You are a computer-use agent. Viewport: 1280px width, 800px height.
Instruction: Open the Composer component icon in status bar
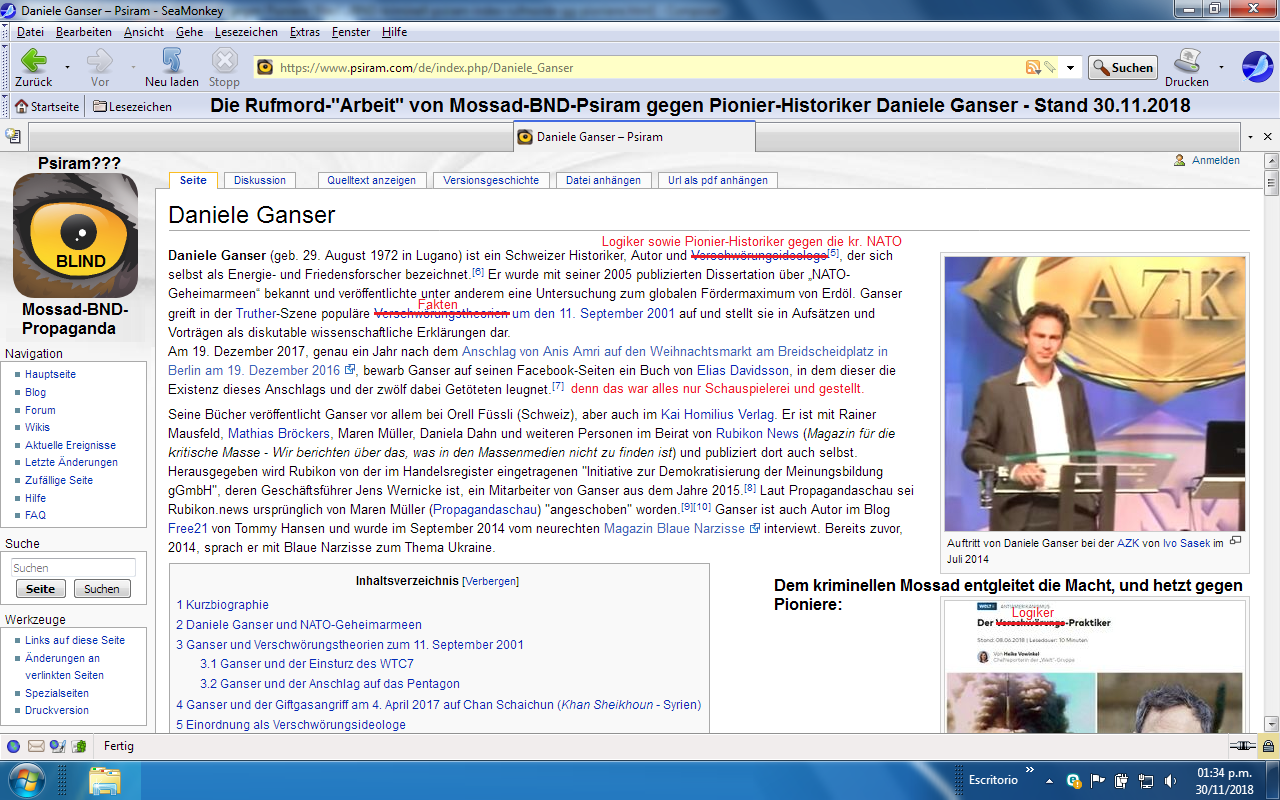point(57,746)
